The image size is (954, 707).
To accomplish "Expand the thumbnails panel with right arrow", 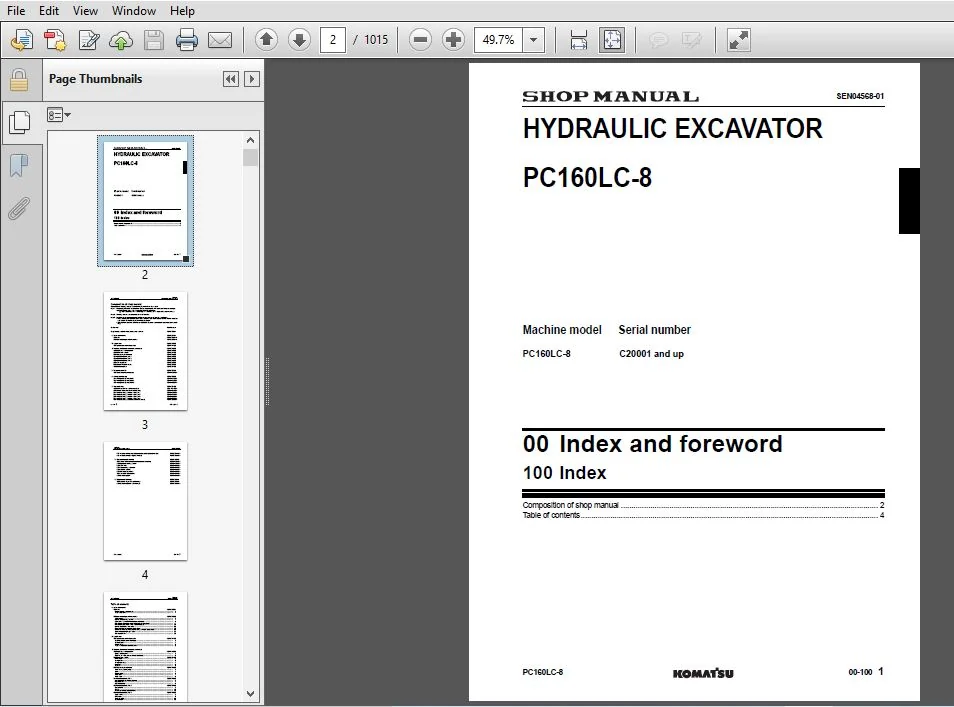I will (x=252, y=79).
